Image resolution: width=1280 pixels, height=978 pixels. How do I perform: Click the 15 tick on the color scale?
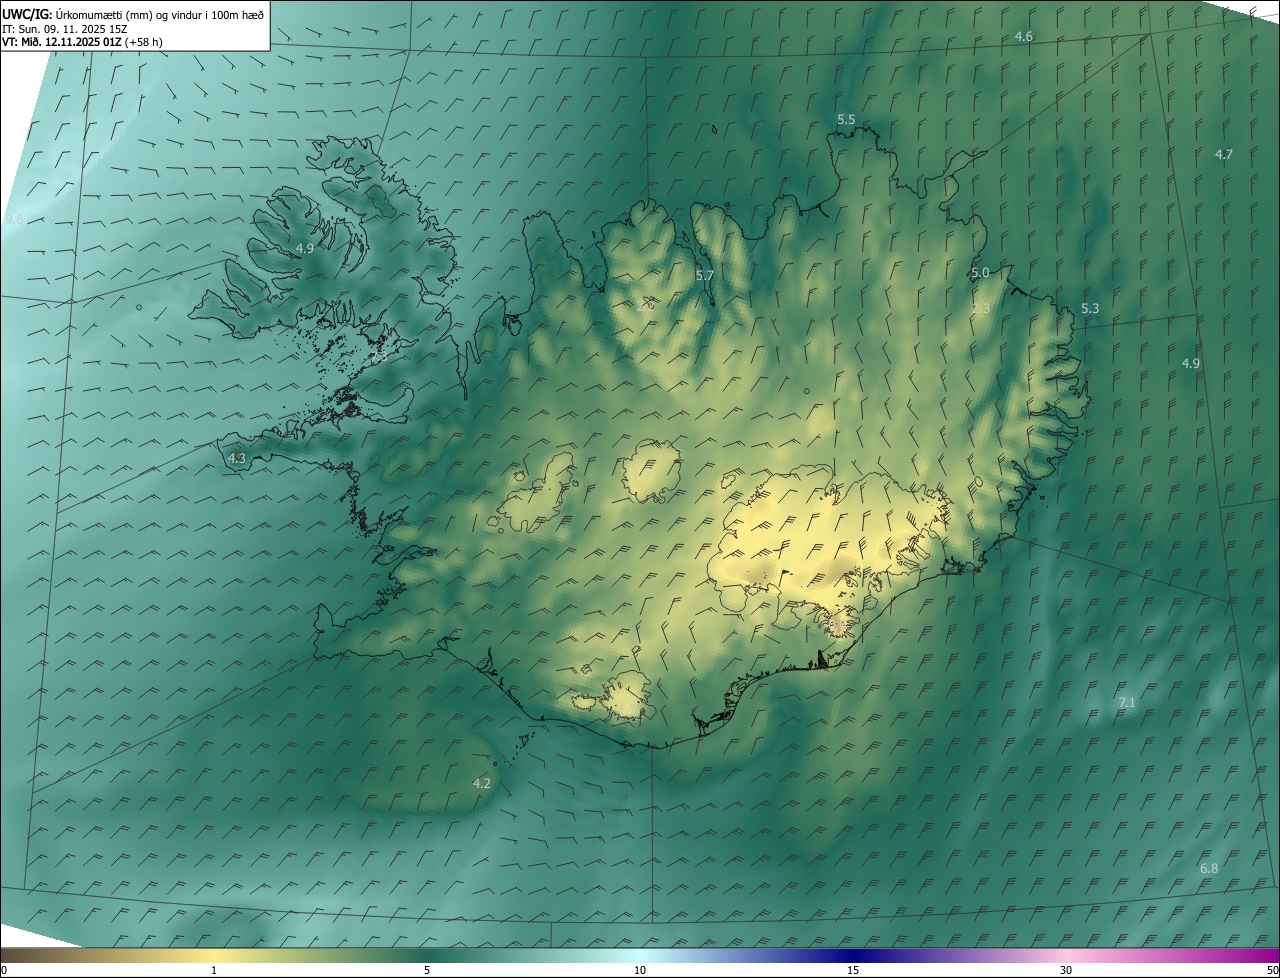click(x=853, y=971)
